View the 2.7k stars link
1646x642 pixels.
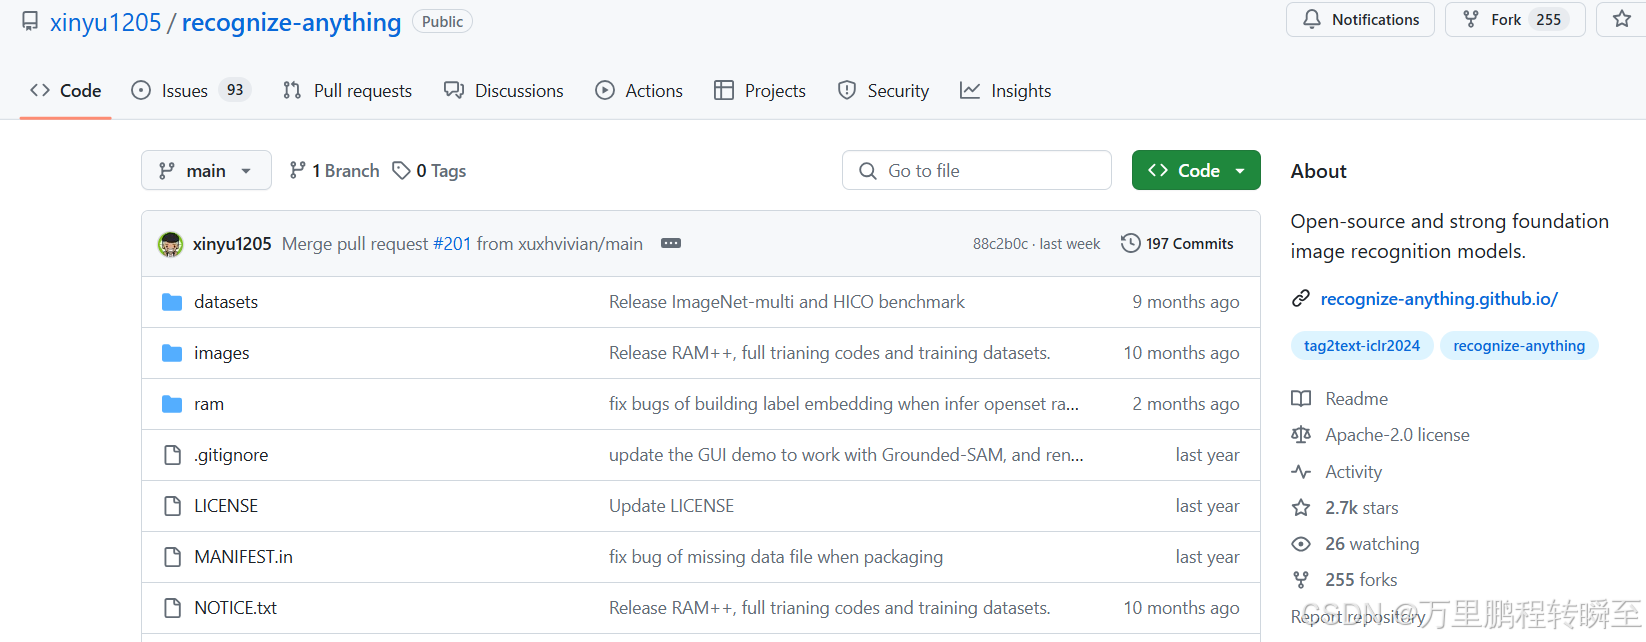click(1345, 508)
